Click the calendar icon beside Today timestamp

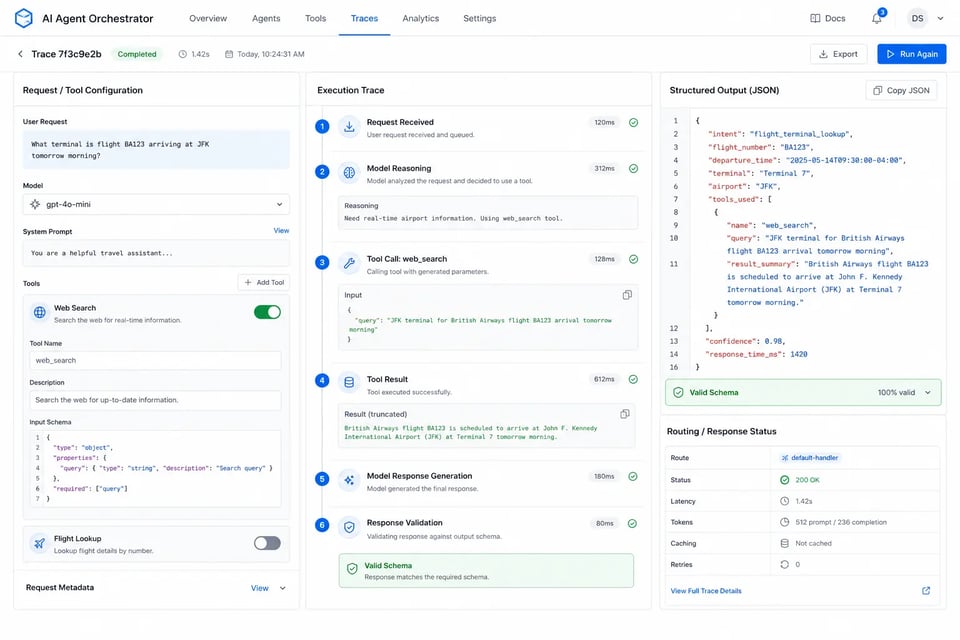pos(229,54)
